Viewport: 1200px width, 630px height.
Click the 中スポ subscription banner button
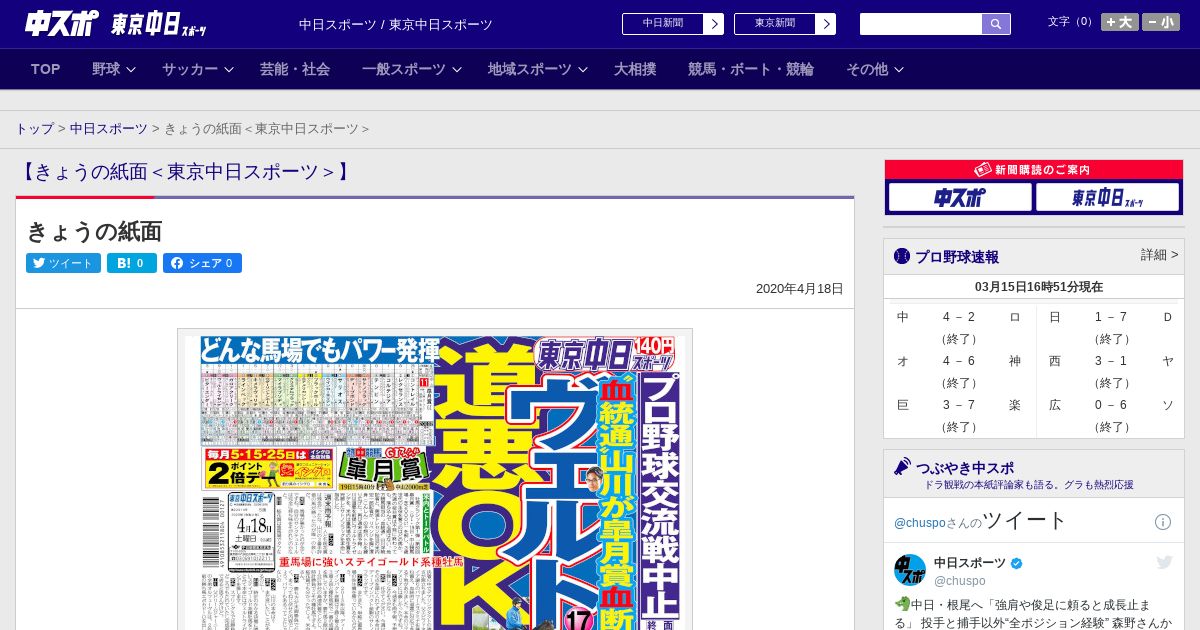pyautogui.click(x=960, y=197)
